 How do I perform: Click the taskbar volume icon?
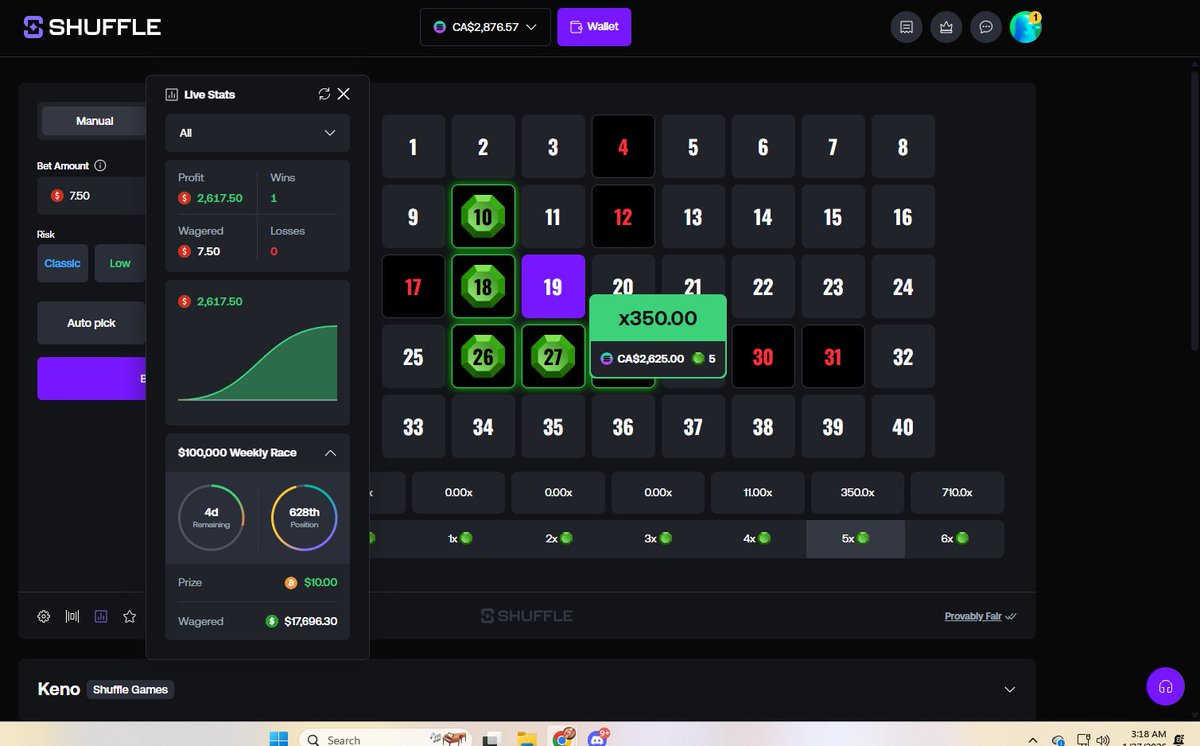pos(1102,740)
